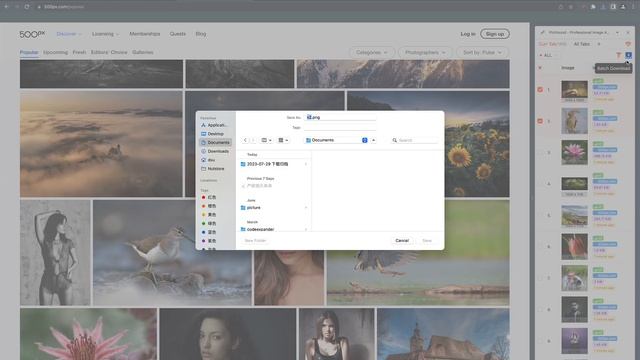Open the Documents location dropdown in dialog
The image size is (640, 360).
[336, 140]
